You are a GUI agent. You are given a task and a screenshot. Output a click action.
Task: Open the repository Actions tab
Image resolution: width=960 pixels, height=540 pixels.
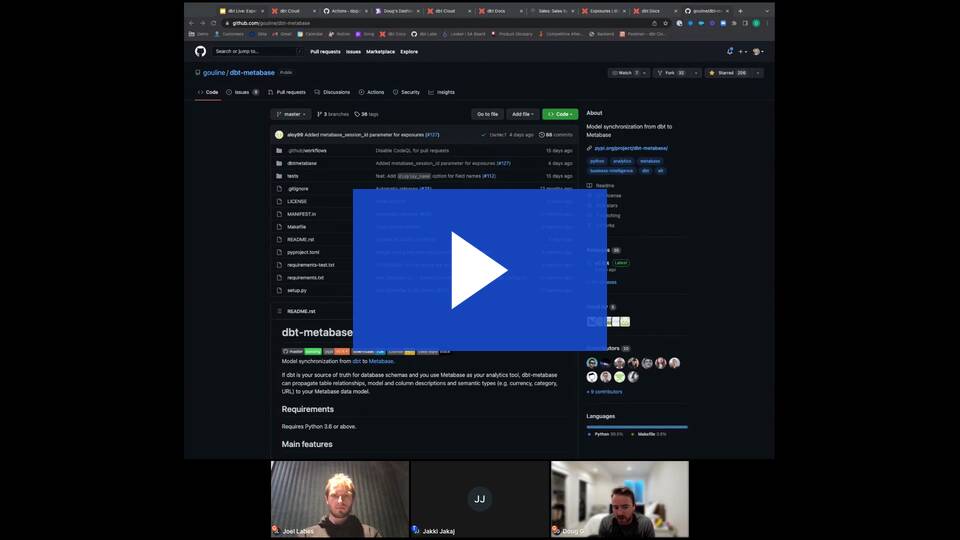coord(372,92)
